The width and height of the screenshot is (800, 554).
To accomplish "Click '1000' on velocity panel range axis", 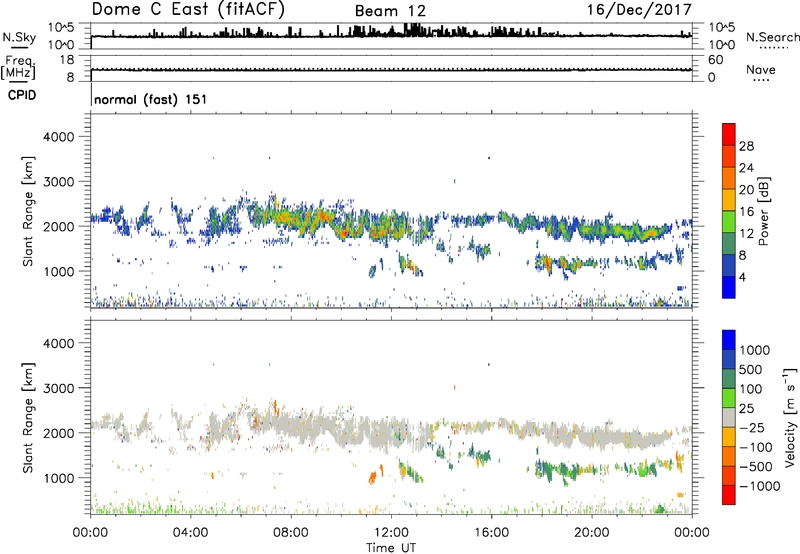I will pyautogui.click(x=58, y=478).
